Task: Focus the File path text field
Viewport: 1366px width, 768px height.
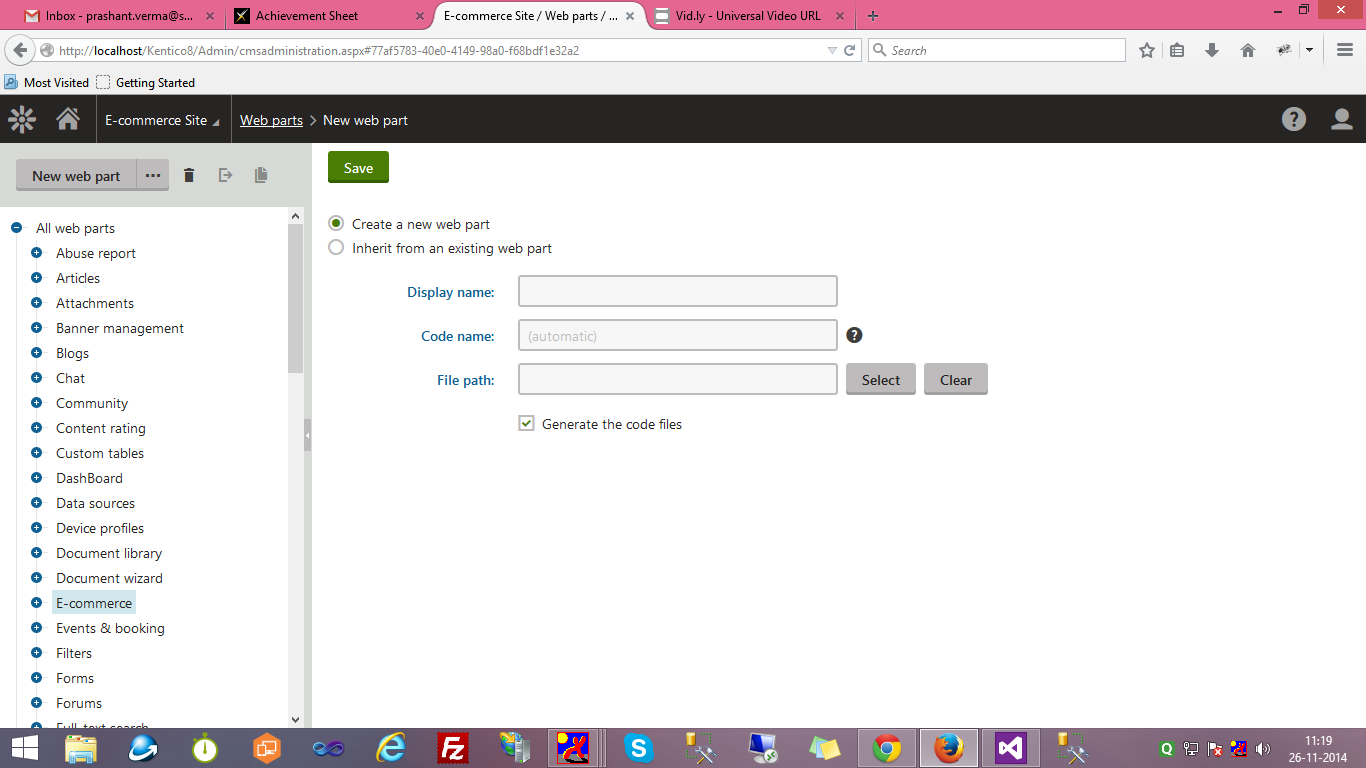Action: pyautogui.click(x=678, y=379)
